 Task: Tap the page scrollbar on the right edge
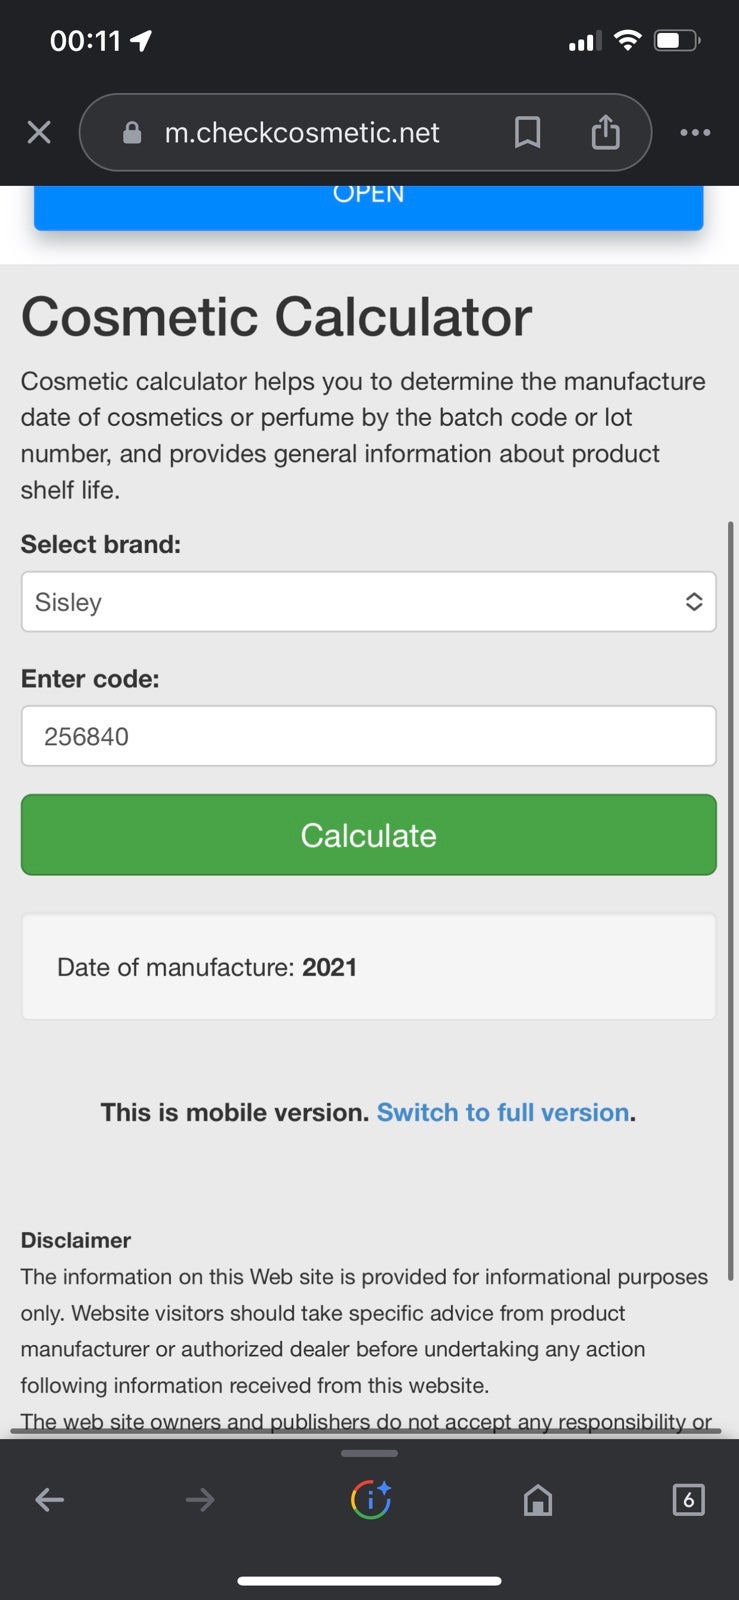731,900
